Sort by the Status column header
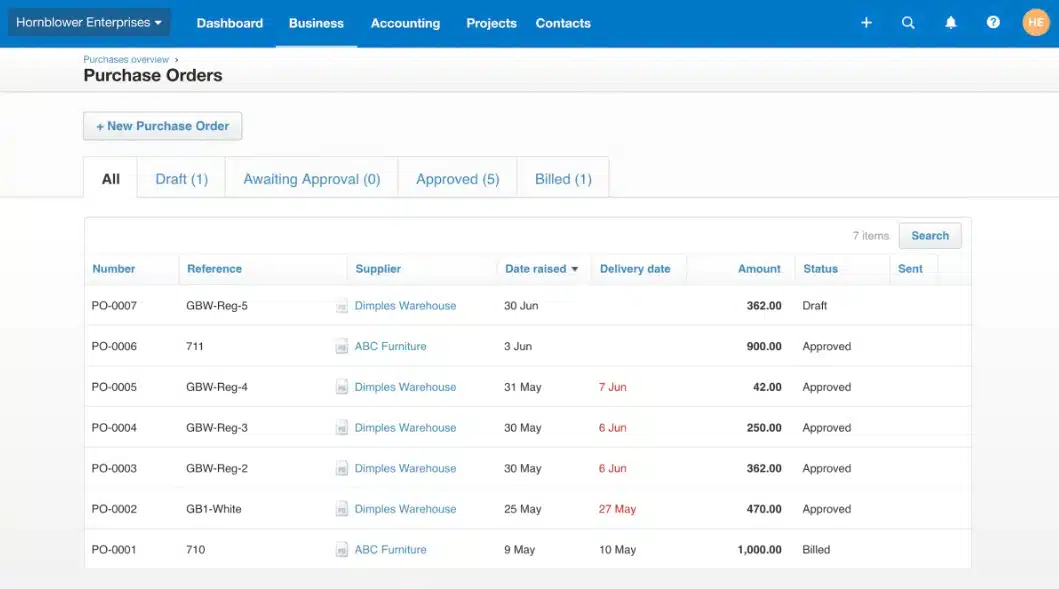Screen dimensions: 1059x589 tap(821, 269)
